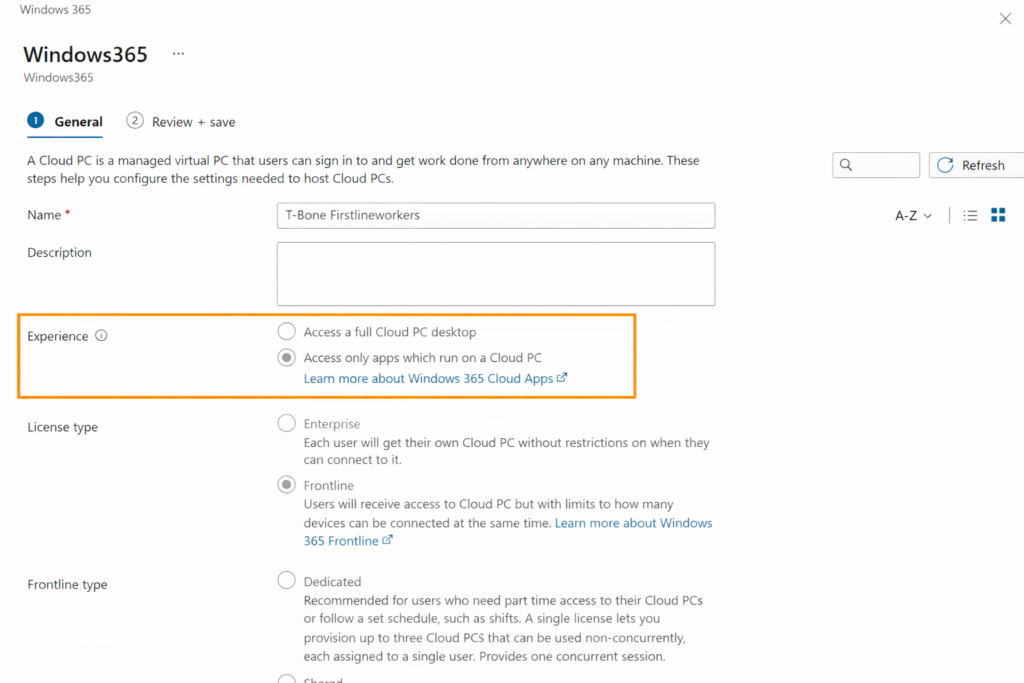Select Access a full Cloud PC desktop
This screenshot has height=683, width=1024.
pos(287,332)
